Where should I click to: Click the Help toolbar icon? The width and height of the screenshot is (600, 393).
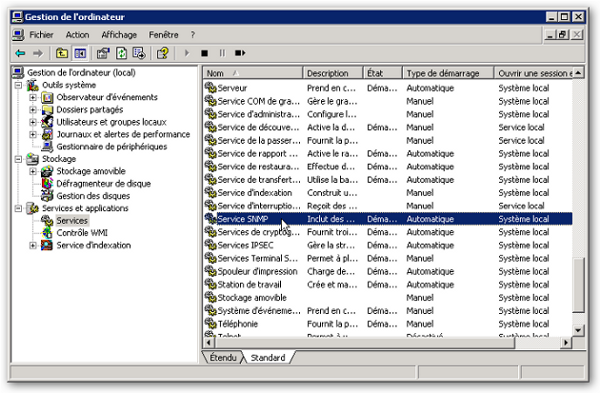[x=163, y=53]
